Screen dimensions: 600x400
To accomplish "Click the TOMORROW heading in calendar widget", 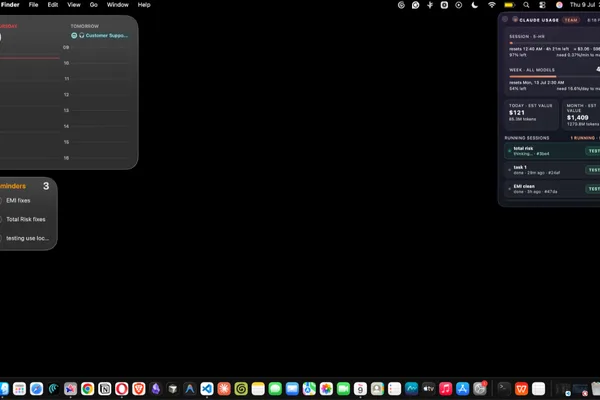I will pos(85,26).
